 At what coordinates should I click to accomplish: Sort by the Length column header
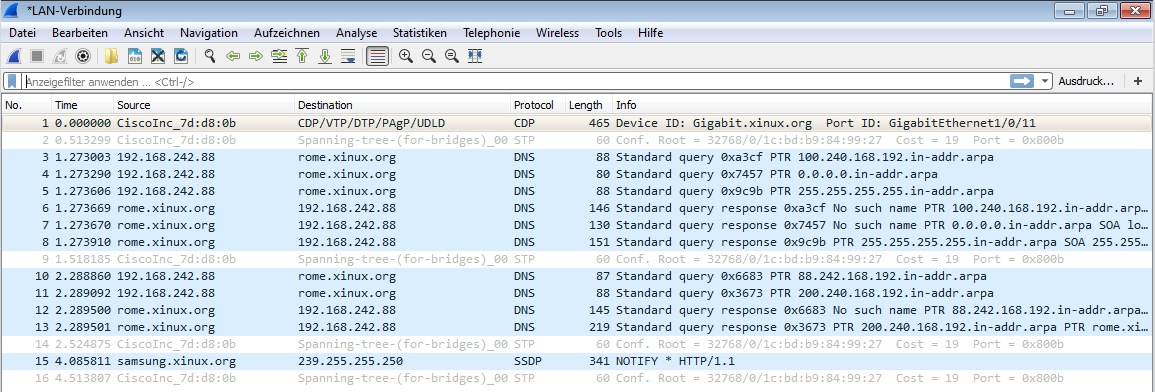[589, 105]
